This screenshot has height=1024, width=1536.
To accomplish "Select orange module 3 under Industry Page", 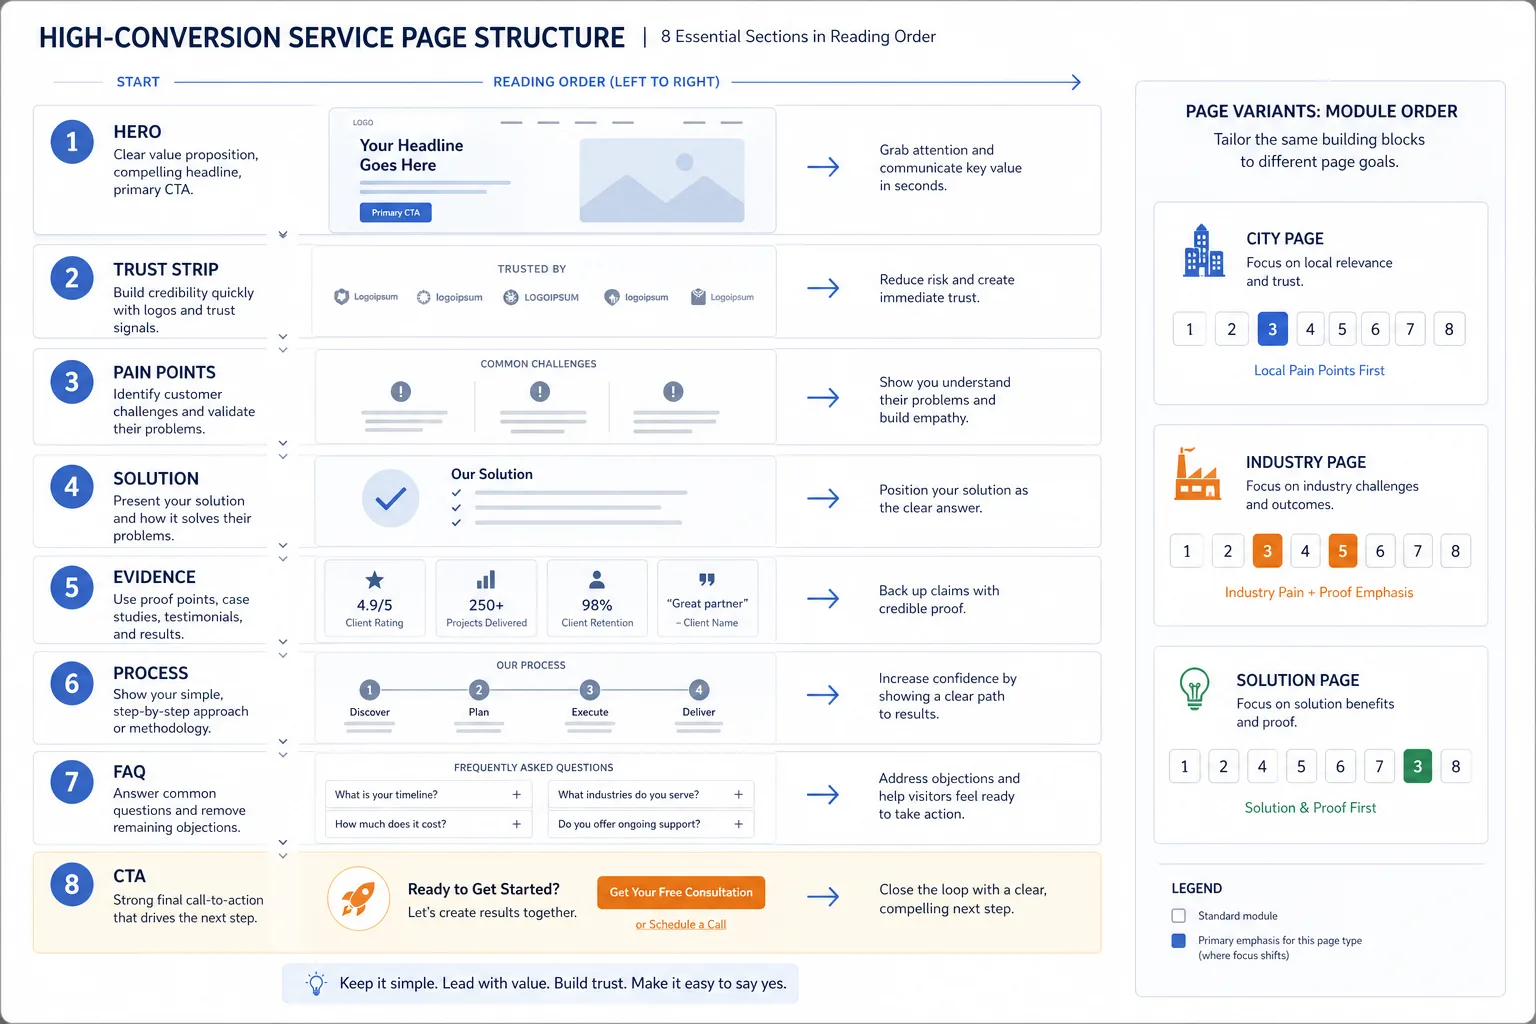I will click(1267, 551).
